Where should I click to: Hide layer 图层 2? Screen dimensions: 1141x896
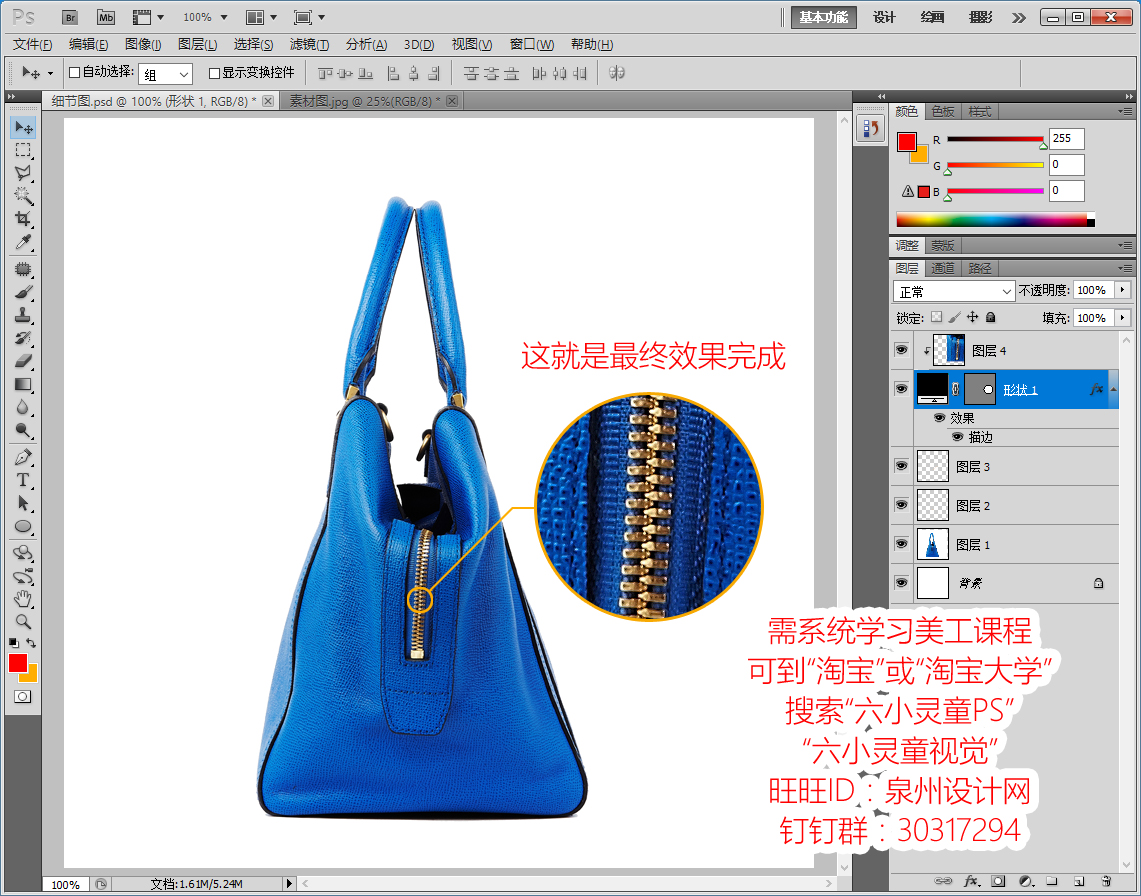[x=902, y=504]
